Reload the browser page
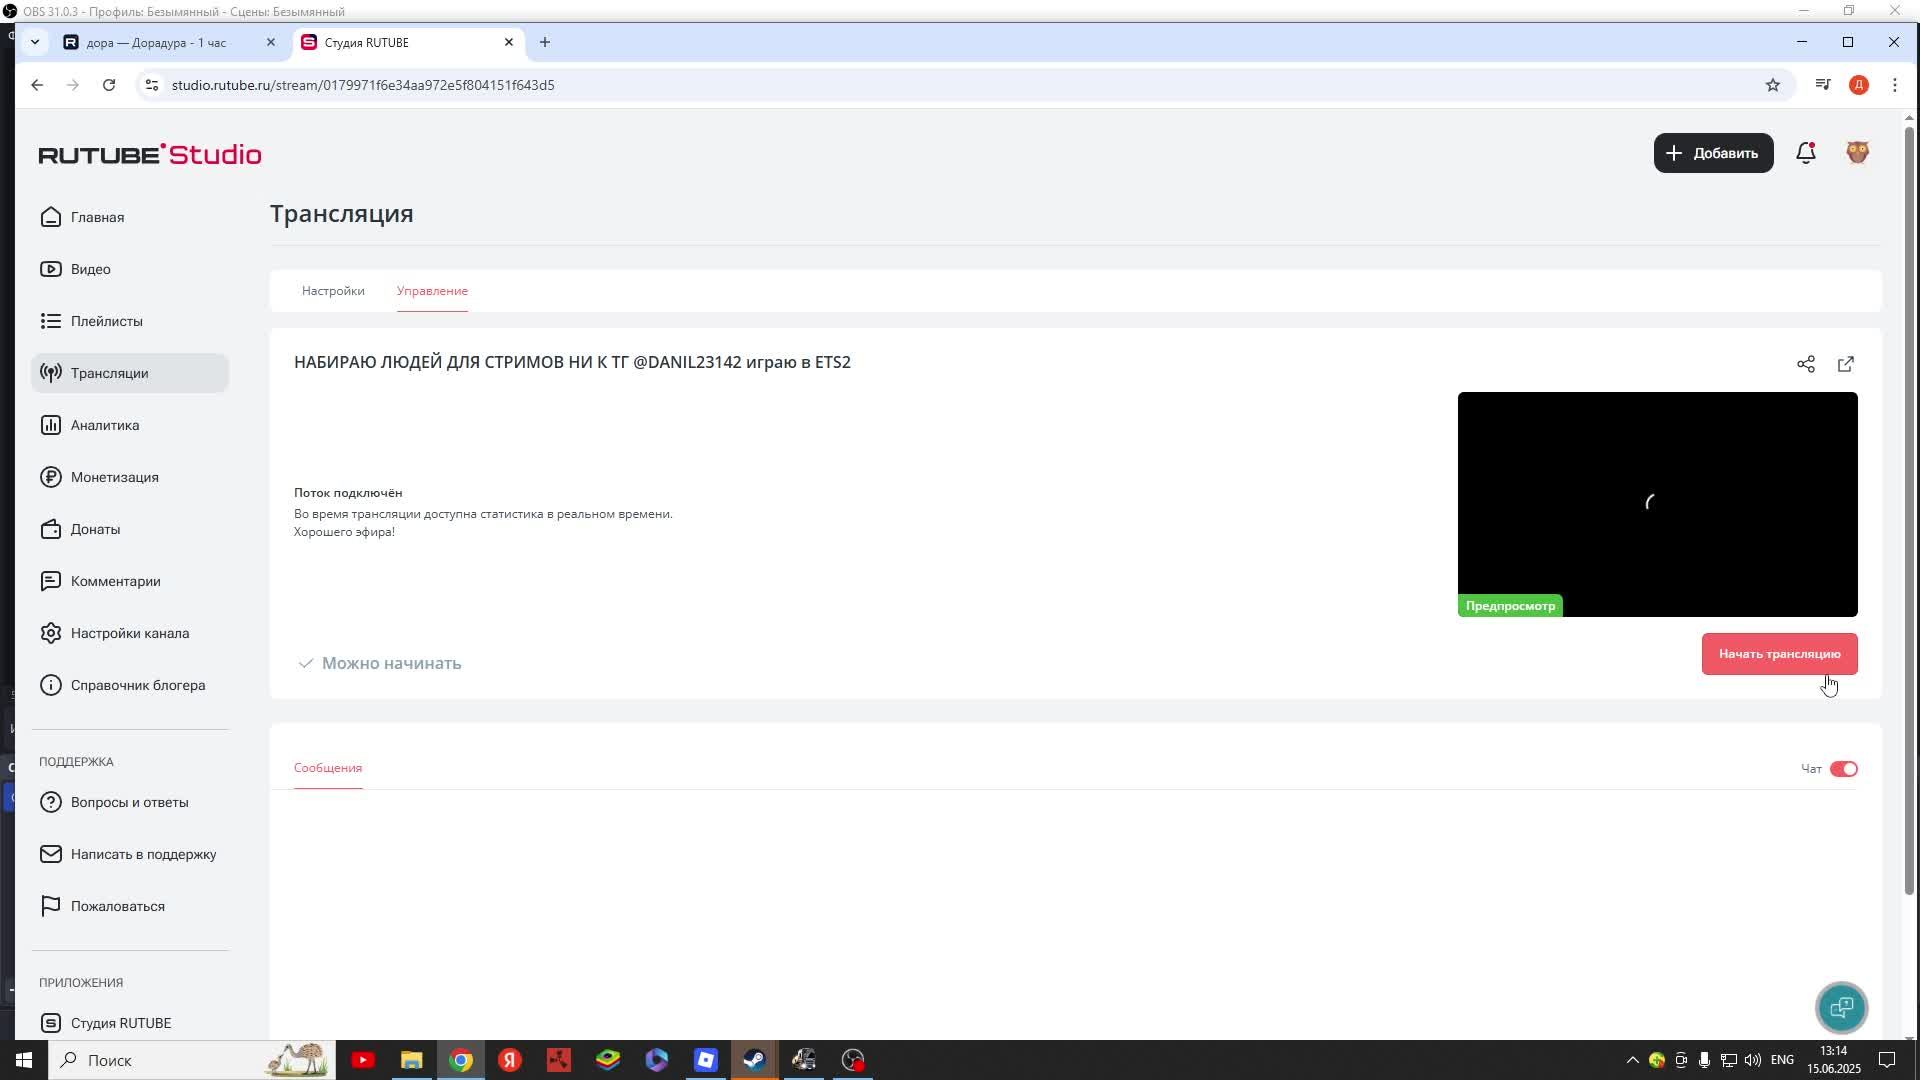1920x1080 pixels. point(109,85)
